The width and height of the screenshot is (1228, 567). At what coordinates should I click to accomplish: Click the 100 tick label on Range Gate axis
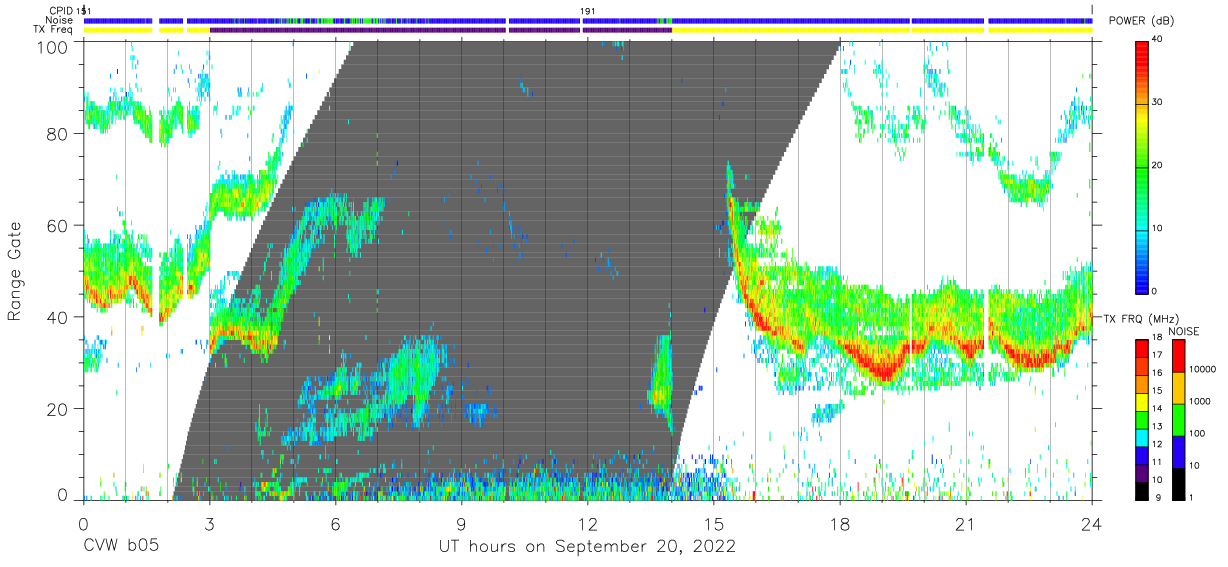(53, 46)
